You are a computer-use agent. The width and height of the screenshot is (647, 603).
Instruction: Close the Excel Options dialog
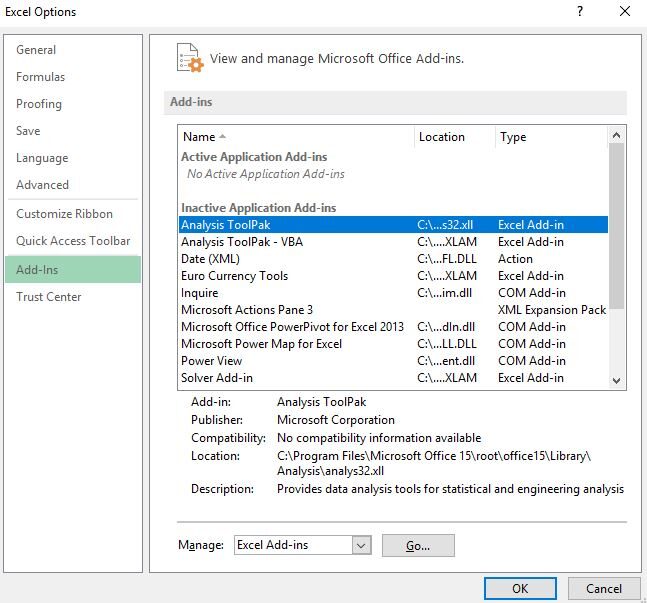(625, 11)
